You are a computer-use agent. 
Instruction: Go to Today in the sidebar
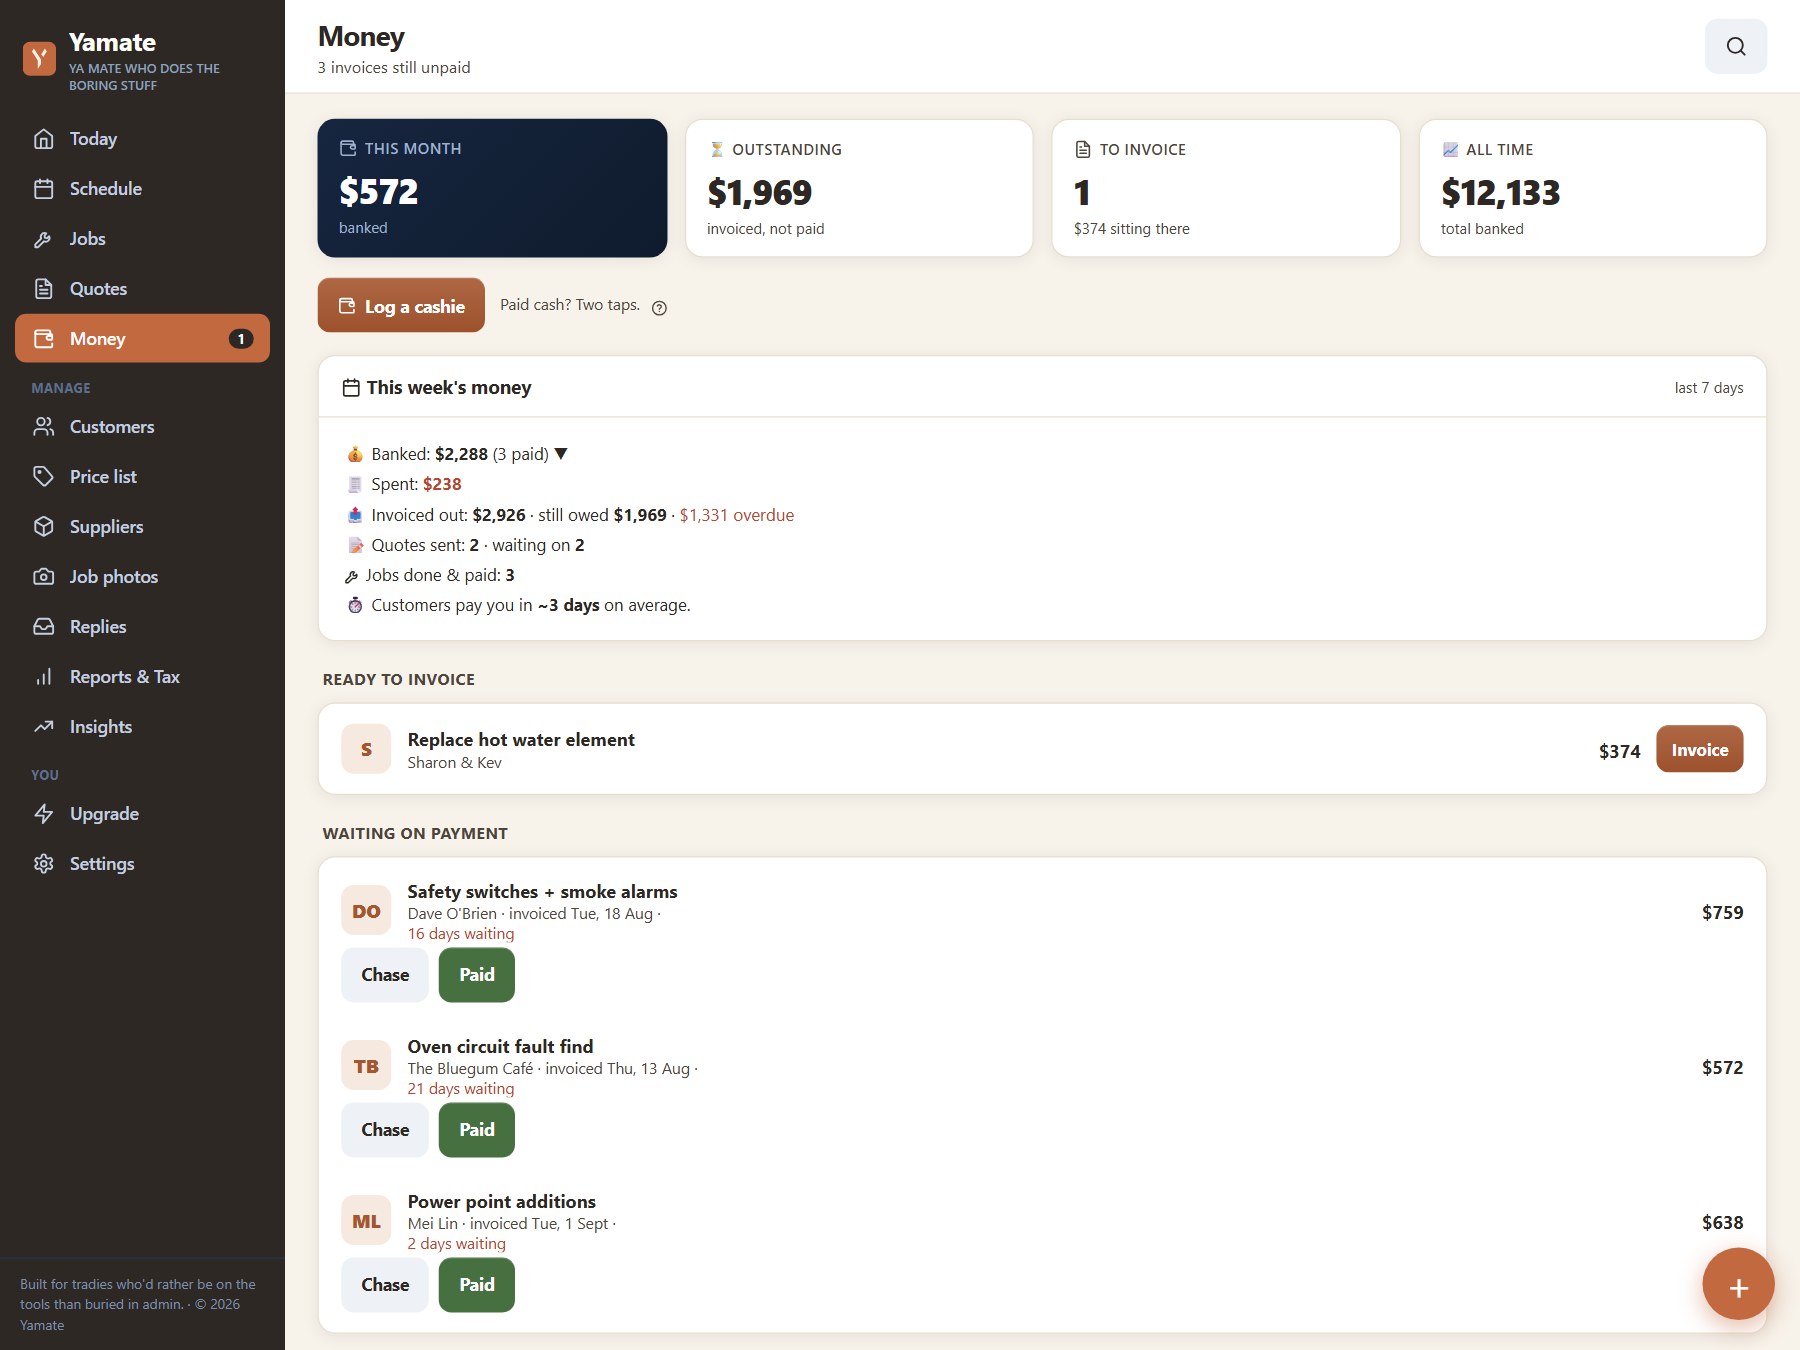pyautogui.click(x=142, y=139)
